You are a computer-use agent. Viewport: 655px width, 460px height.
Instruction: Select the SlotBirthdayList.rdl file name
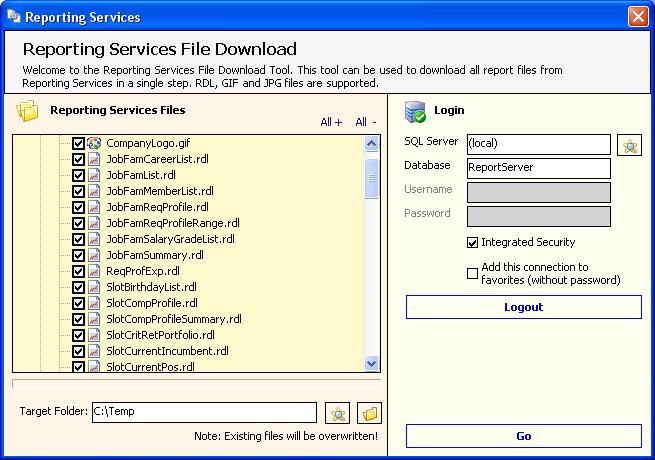click(151, 287)
